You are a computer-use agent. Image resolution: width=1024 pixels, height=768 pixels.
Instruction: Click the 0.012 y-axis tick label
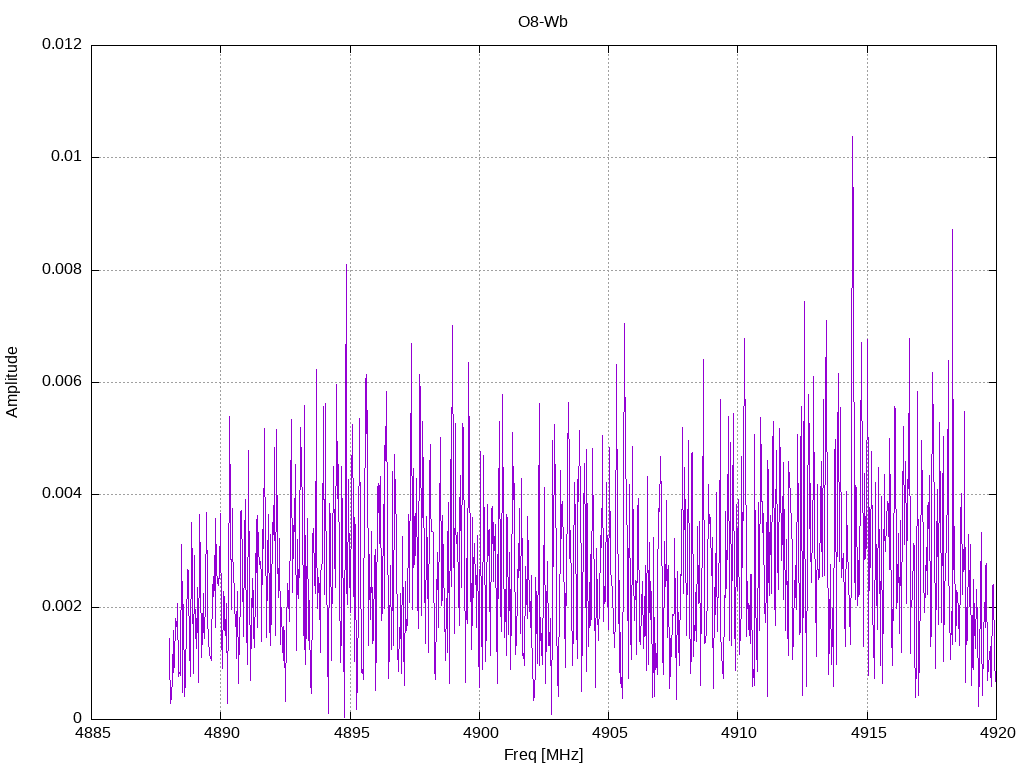(x=62, y=44)
